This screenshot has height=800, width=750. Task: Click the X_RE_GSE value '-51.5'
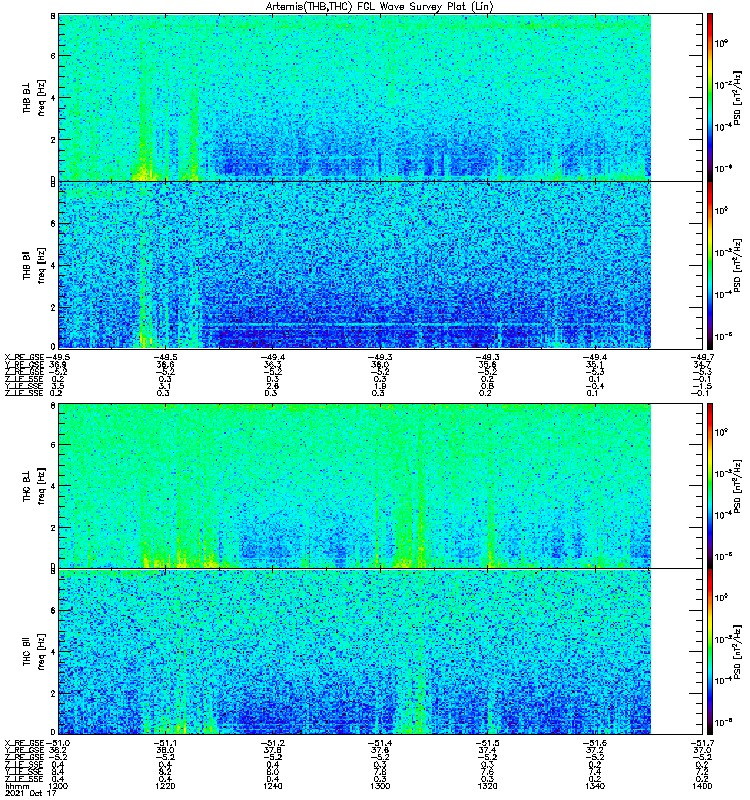[487, 743]
